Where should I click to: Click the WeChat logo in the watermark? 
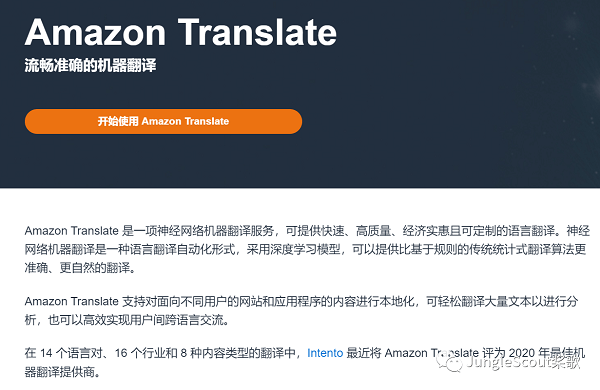coord(450,362)
